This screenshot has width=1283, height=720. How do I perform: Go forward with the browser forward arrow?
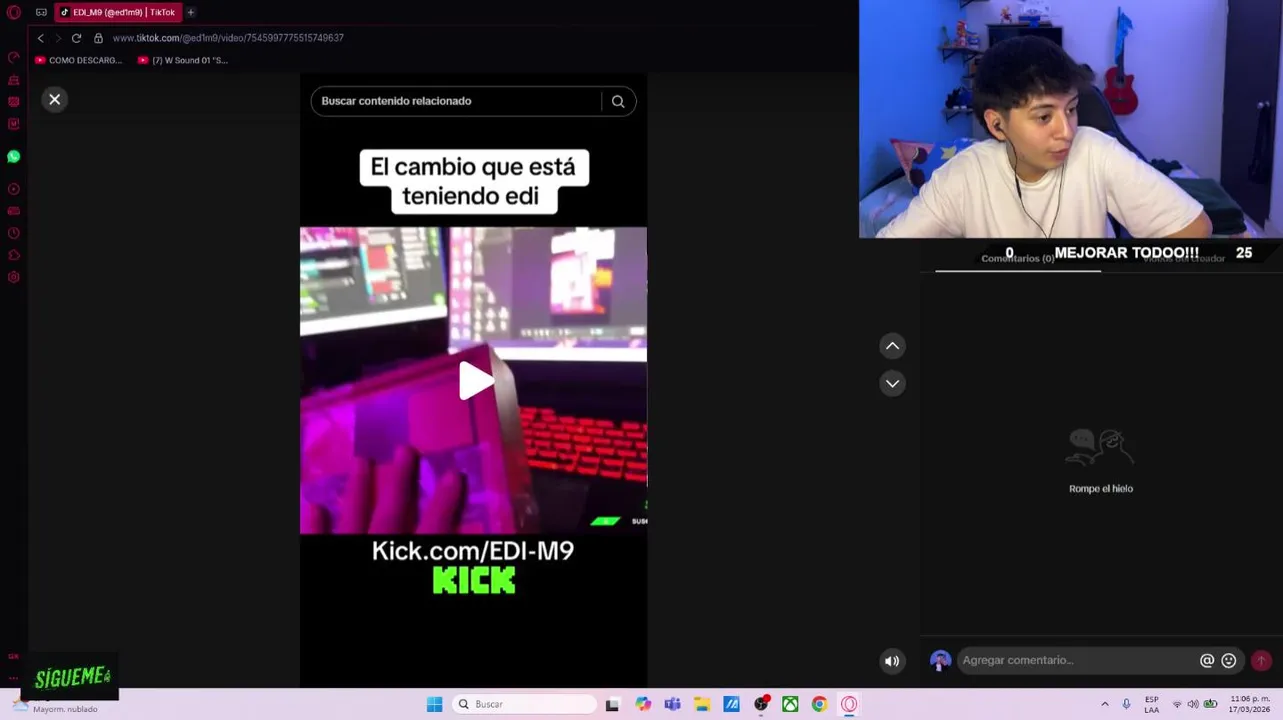[58, 38]
